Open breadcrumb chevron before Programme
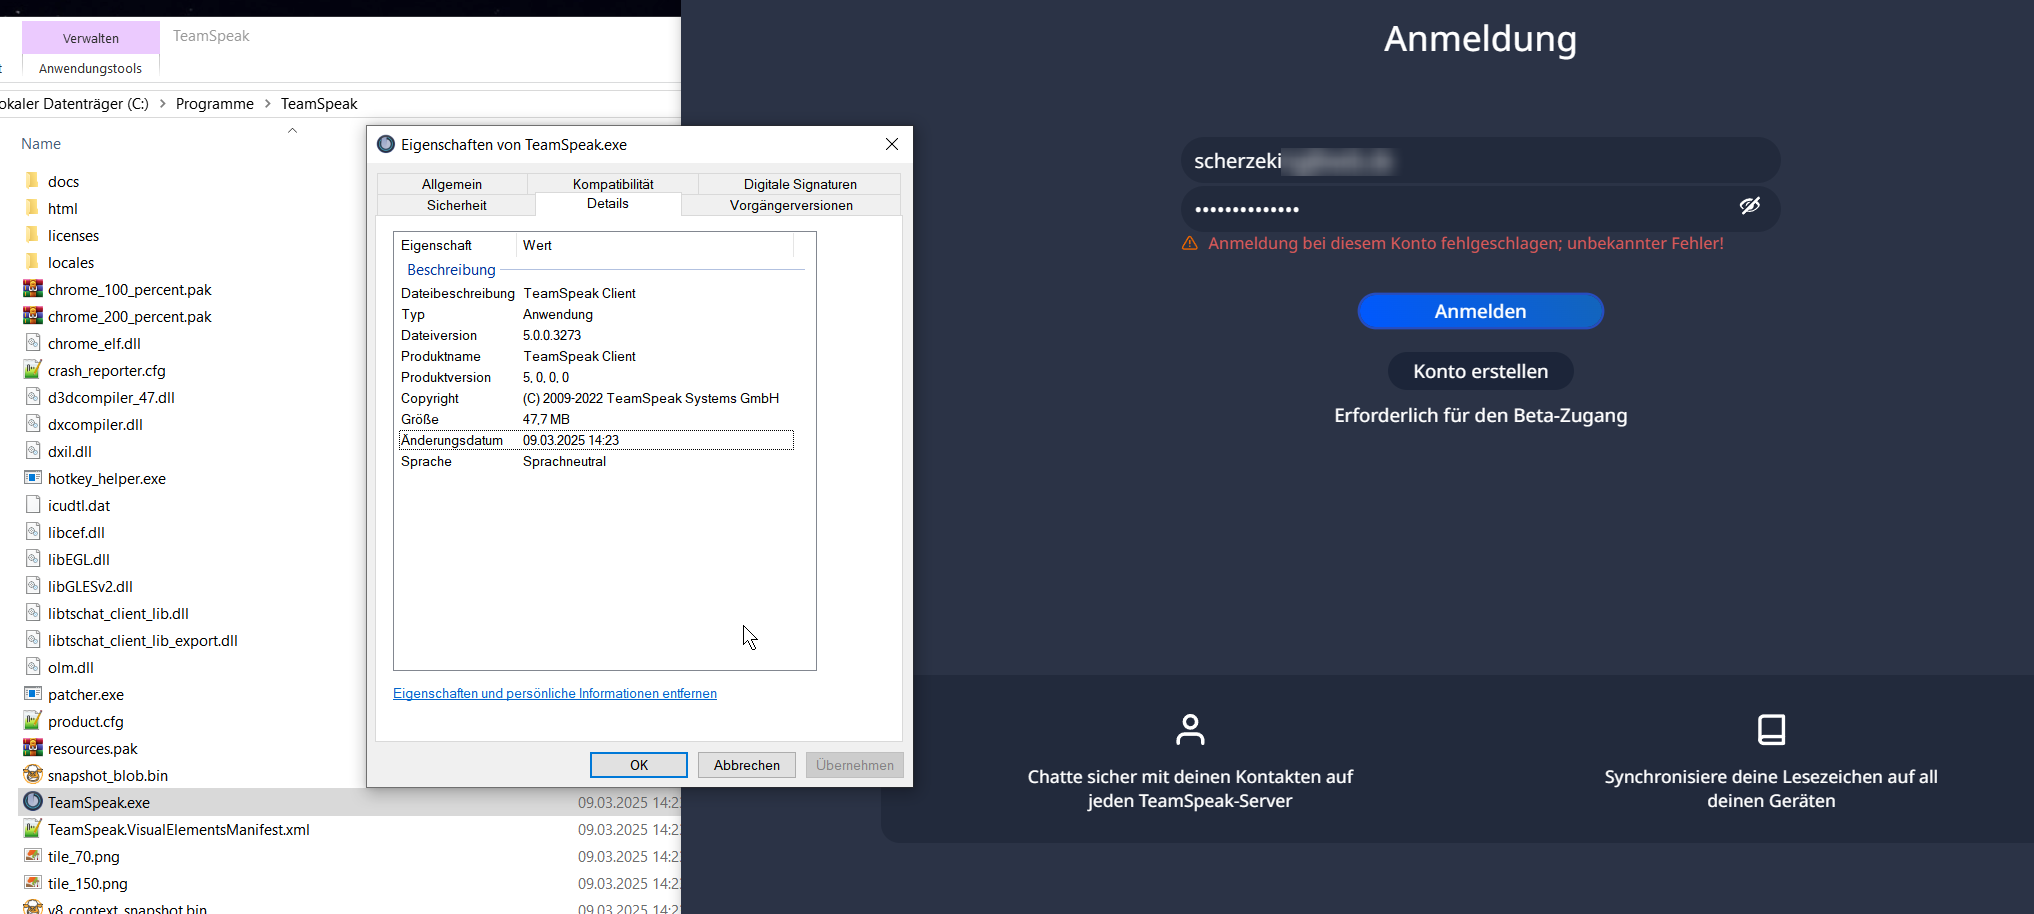This screenshot has width=2034, height=914. [162, 104]
